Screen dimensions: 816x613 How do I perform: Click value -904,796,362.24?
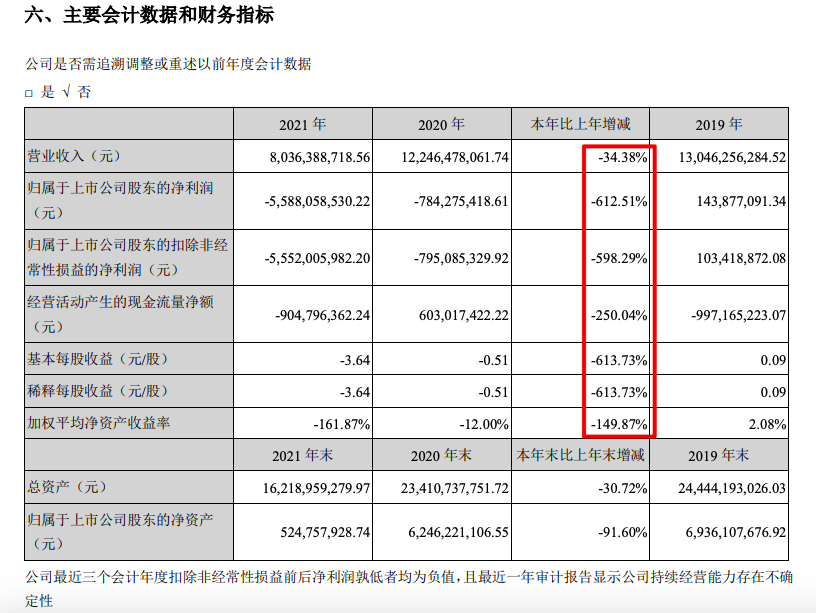323,315
